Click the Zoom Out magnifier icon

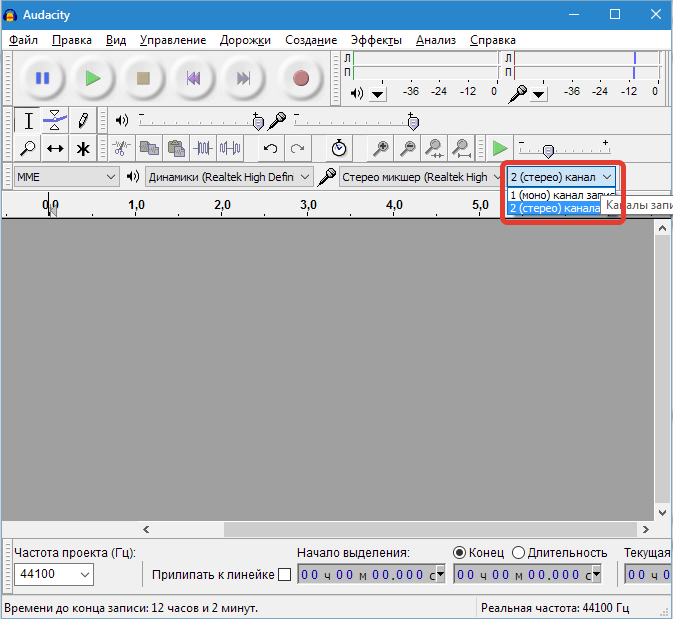click(x=407, y=149)
